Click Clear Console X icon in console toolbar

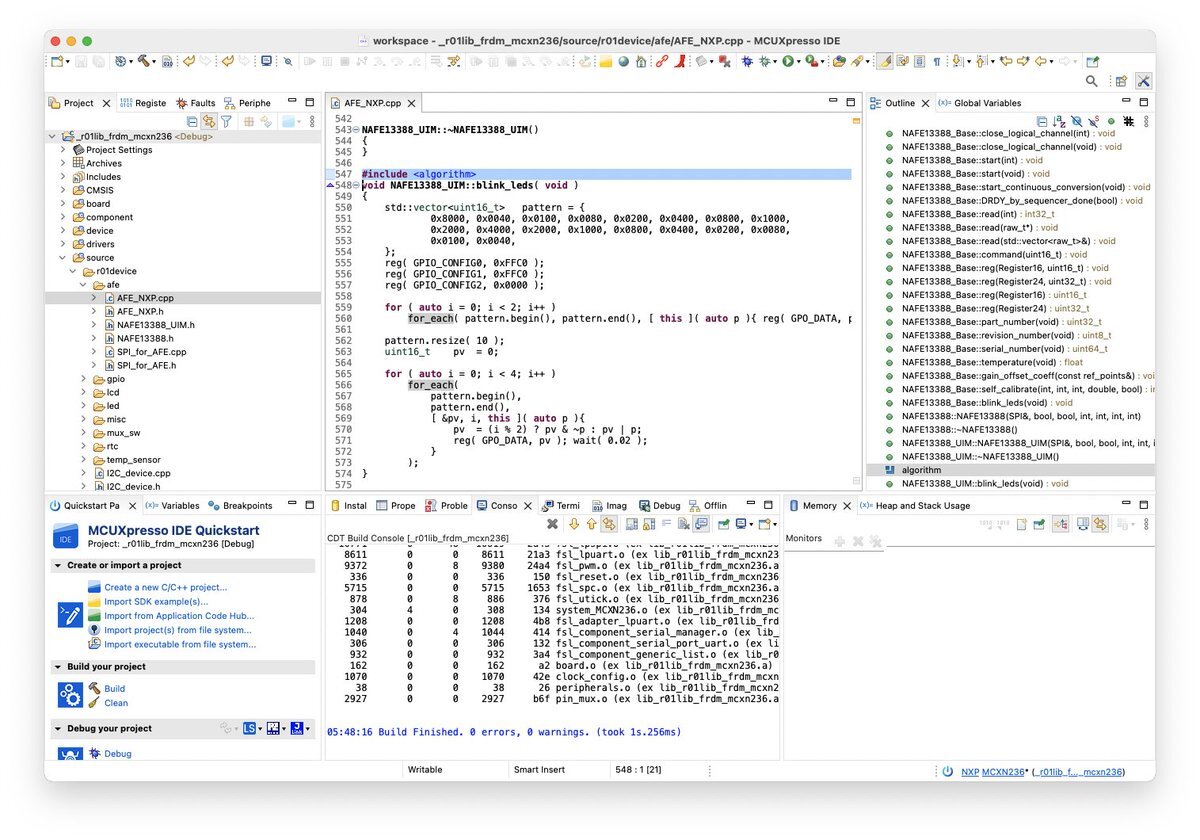[552, 524]
